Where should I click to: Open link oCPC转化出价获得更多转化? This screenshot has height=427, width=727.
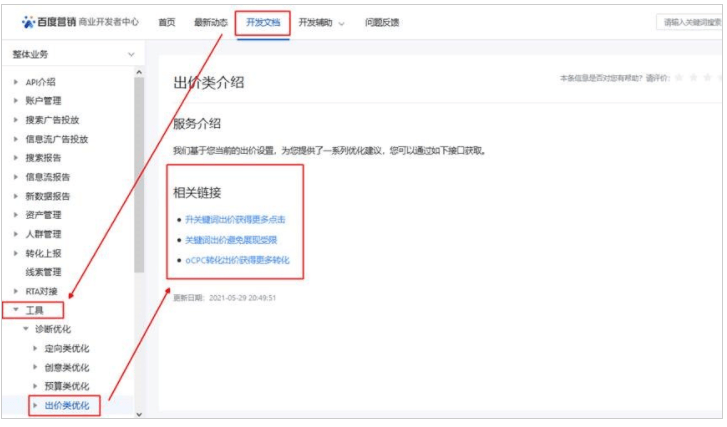(x=237, y=260)
